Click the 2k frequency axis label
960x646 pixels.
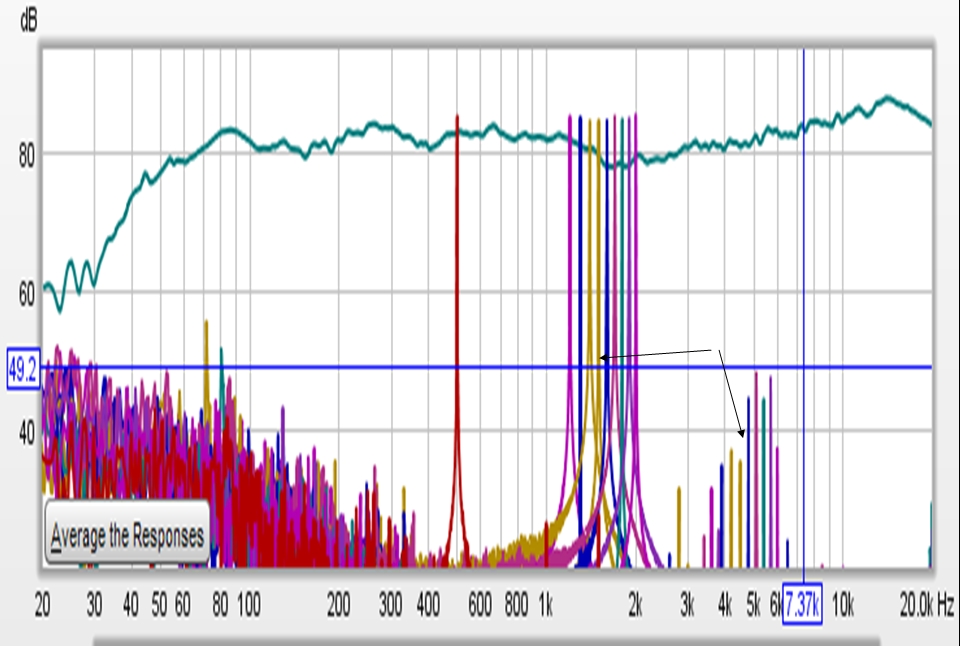[636, 605]
